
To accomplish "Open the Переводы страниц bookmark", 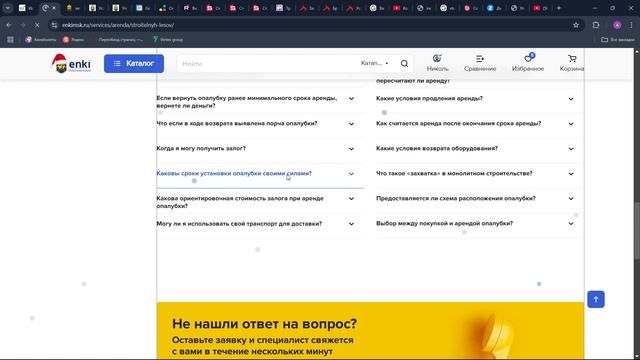I will click(121, 40).
